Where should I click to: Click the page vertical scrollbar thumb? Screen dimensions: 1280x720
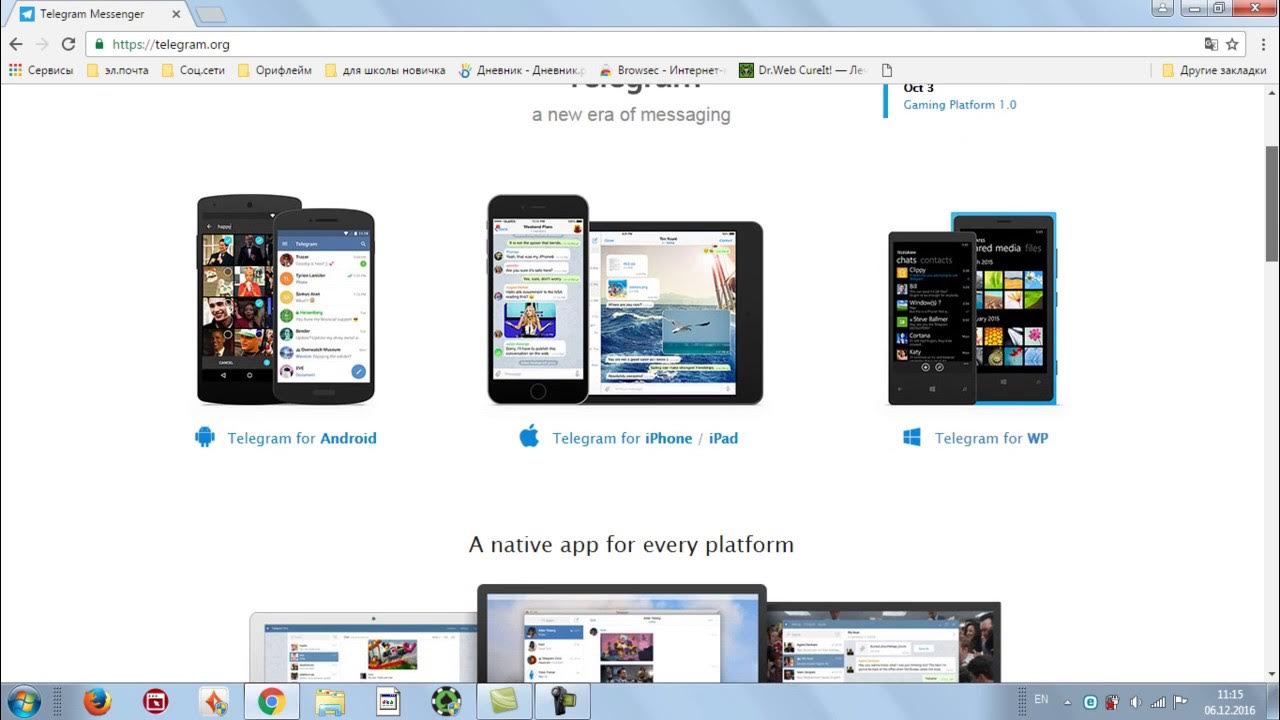(1272, 202)
